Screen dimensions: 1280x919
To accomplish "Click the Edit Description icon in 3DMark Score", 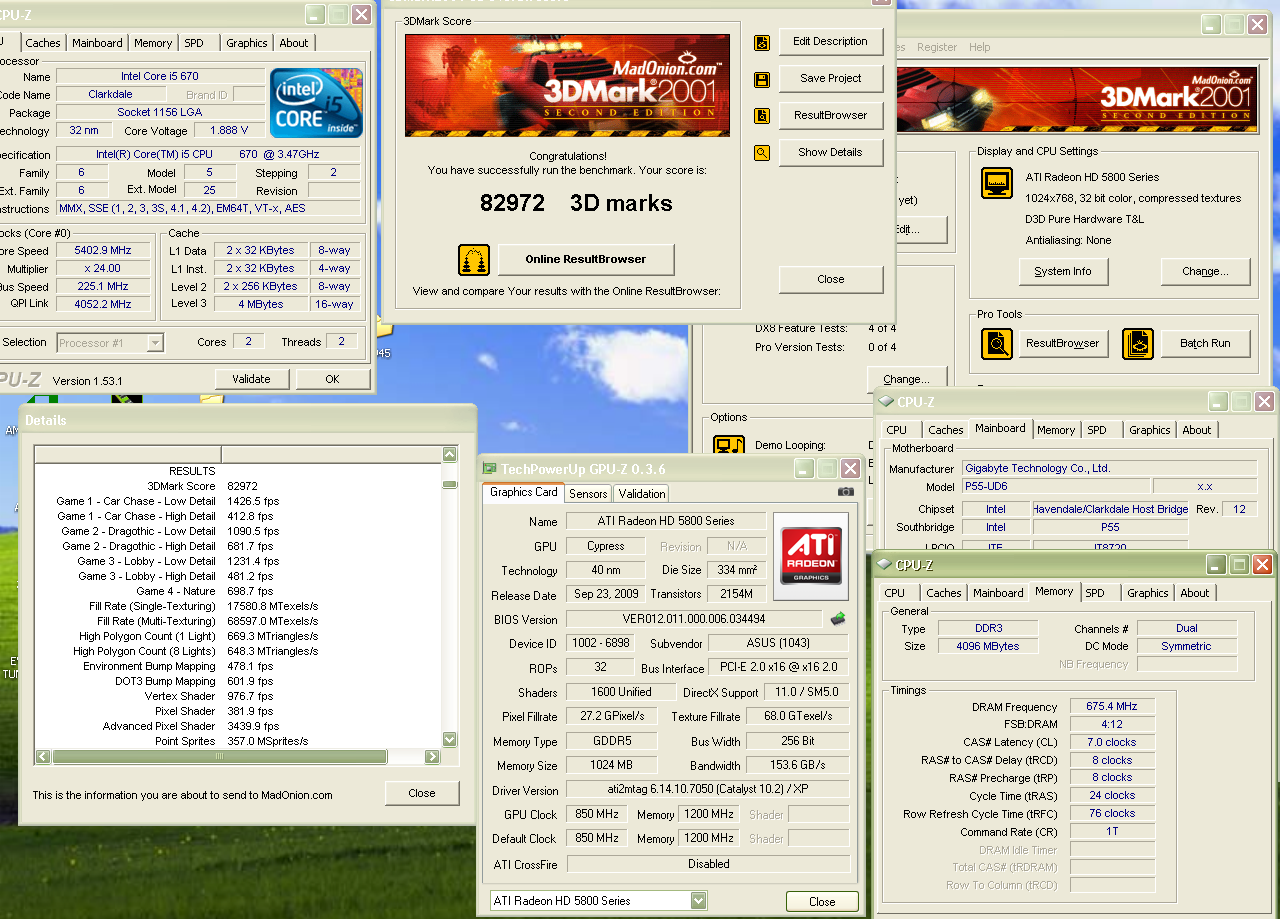I will [762, 42].
